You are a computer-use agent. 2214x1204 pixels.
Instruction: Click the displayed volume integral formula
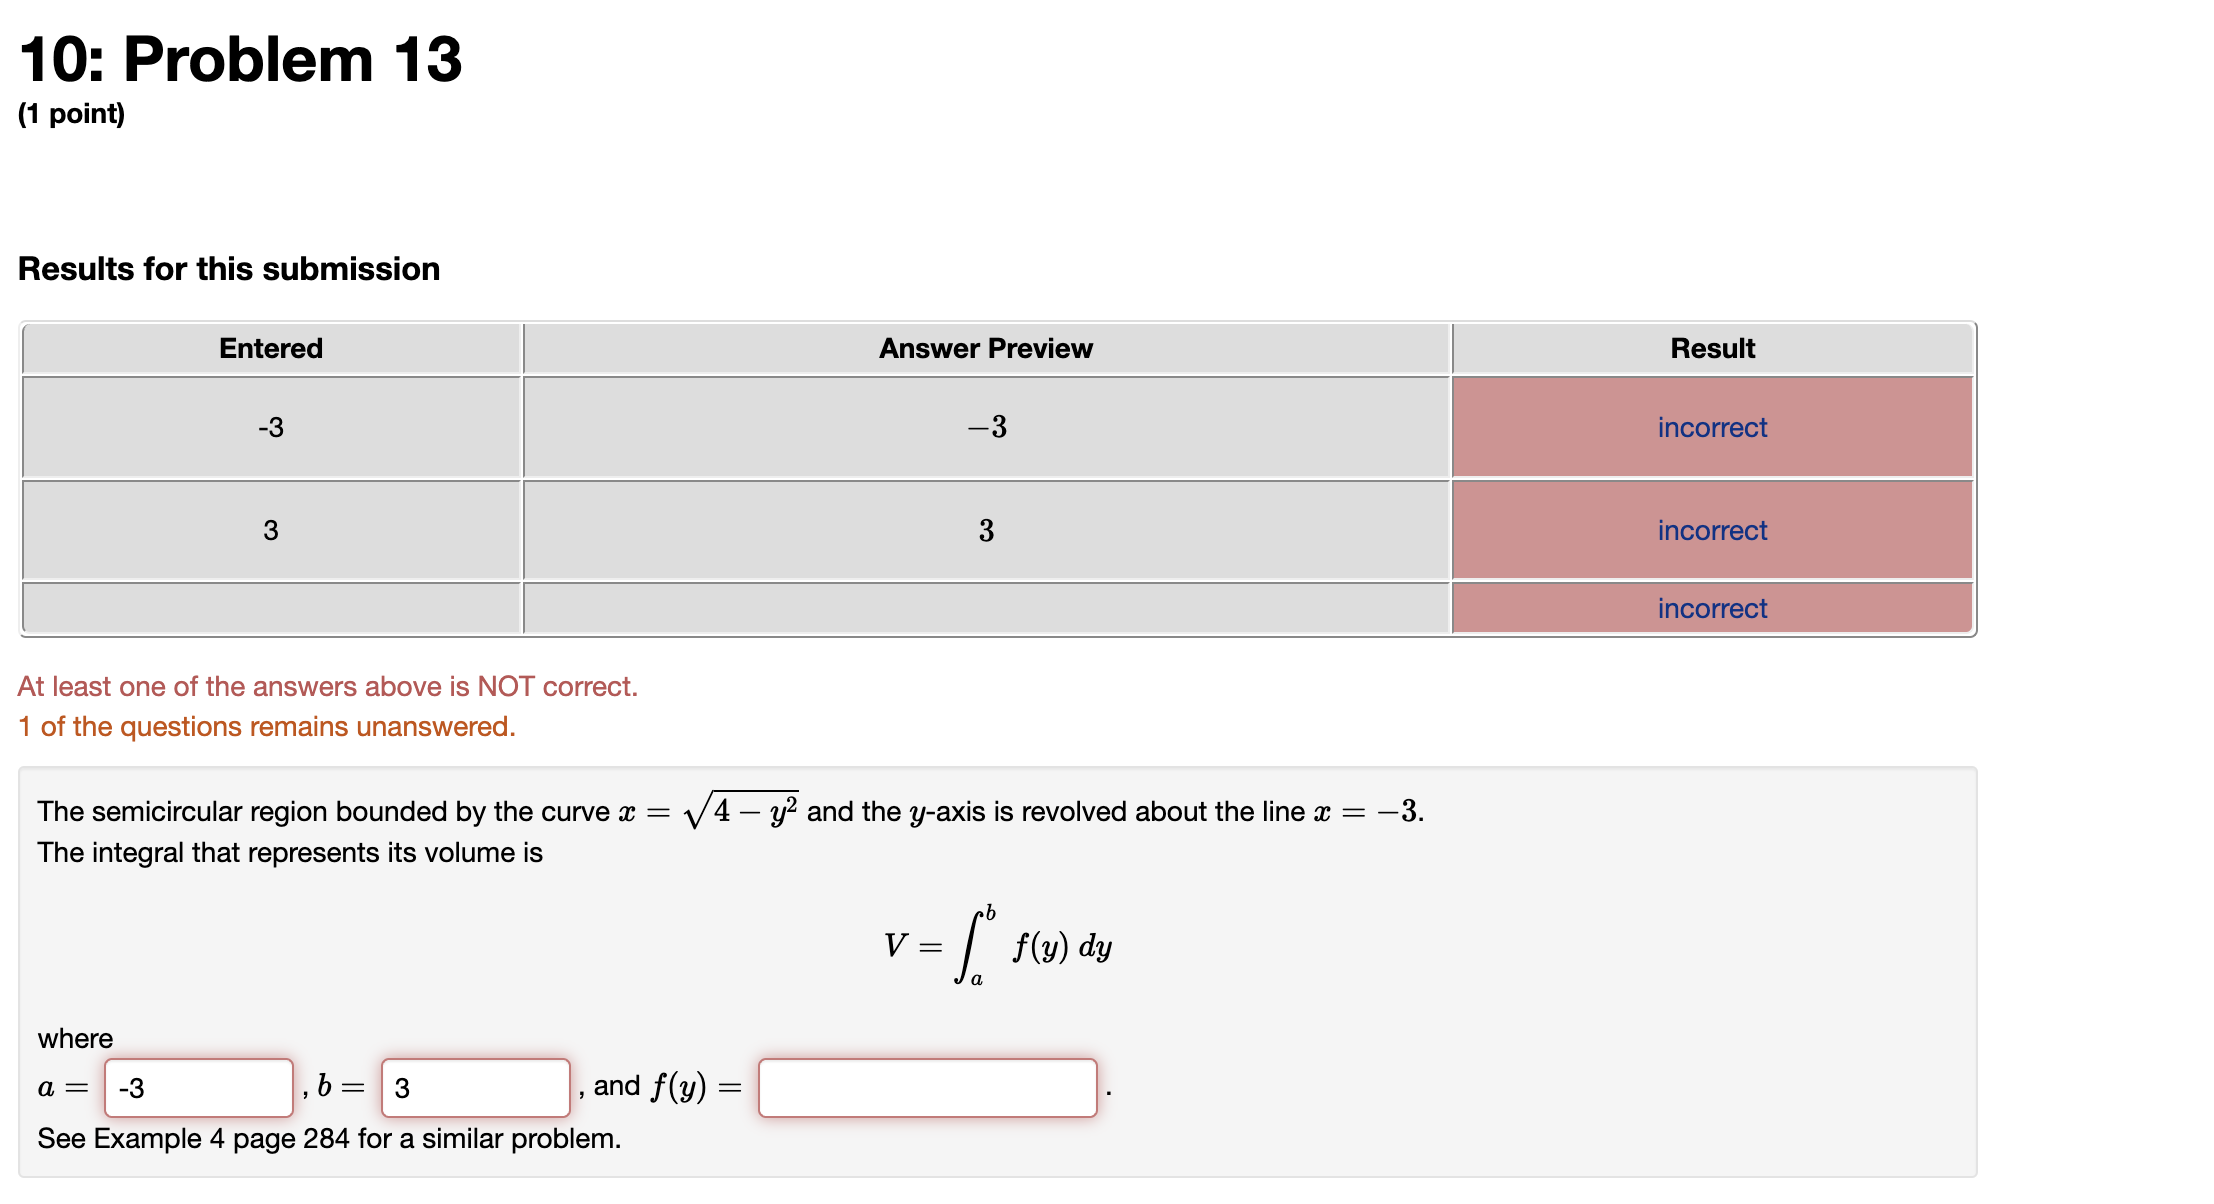coord(995,945)
